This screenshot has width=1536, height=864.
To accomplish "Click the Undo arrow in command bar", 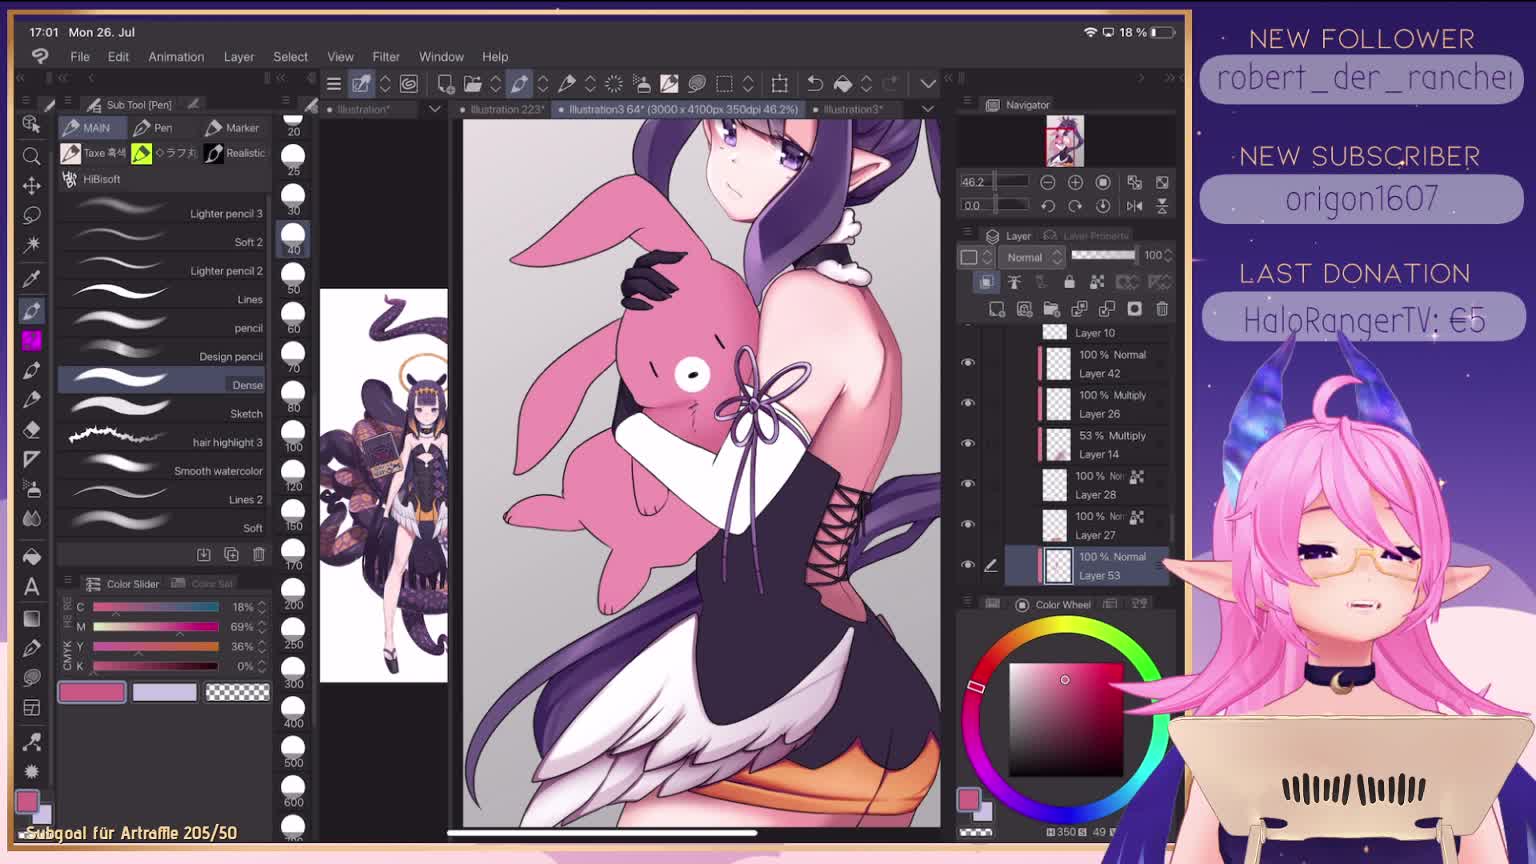I will (x=815, y=84).
